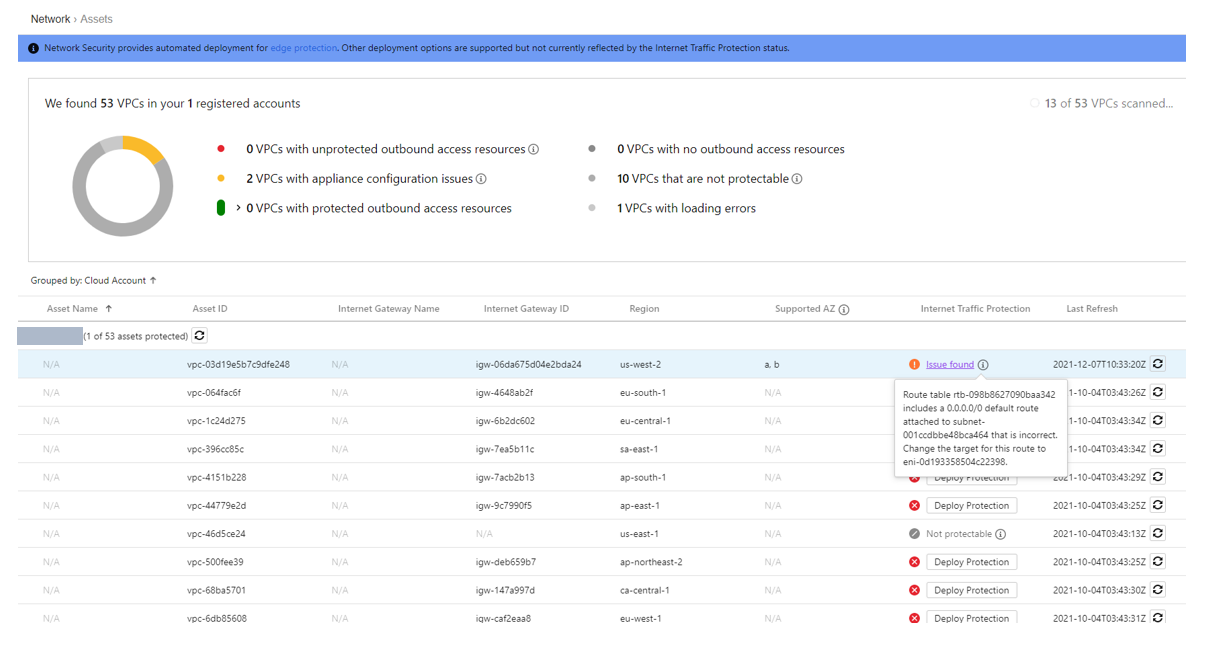
Task: Deploy Protection for vpc-500fee39
Action: [971, 562]
